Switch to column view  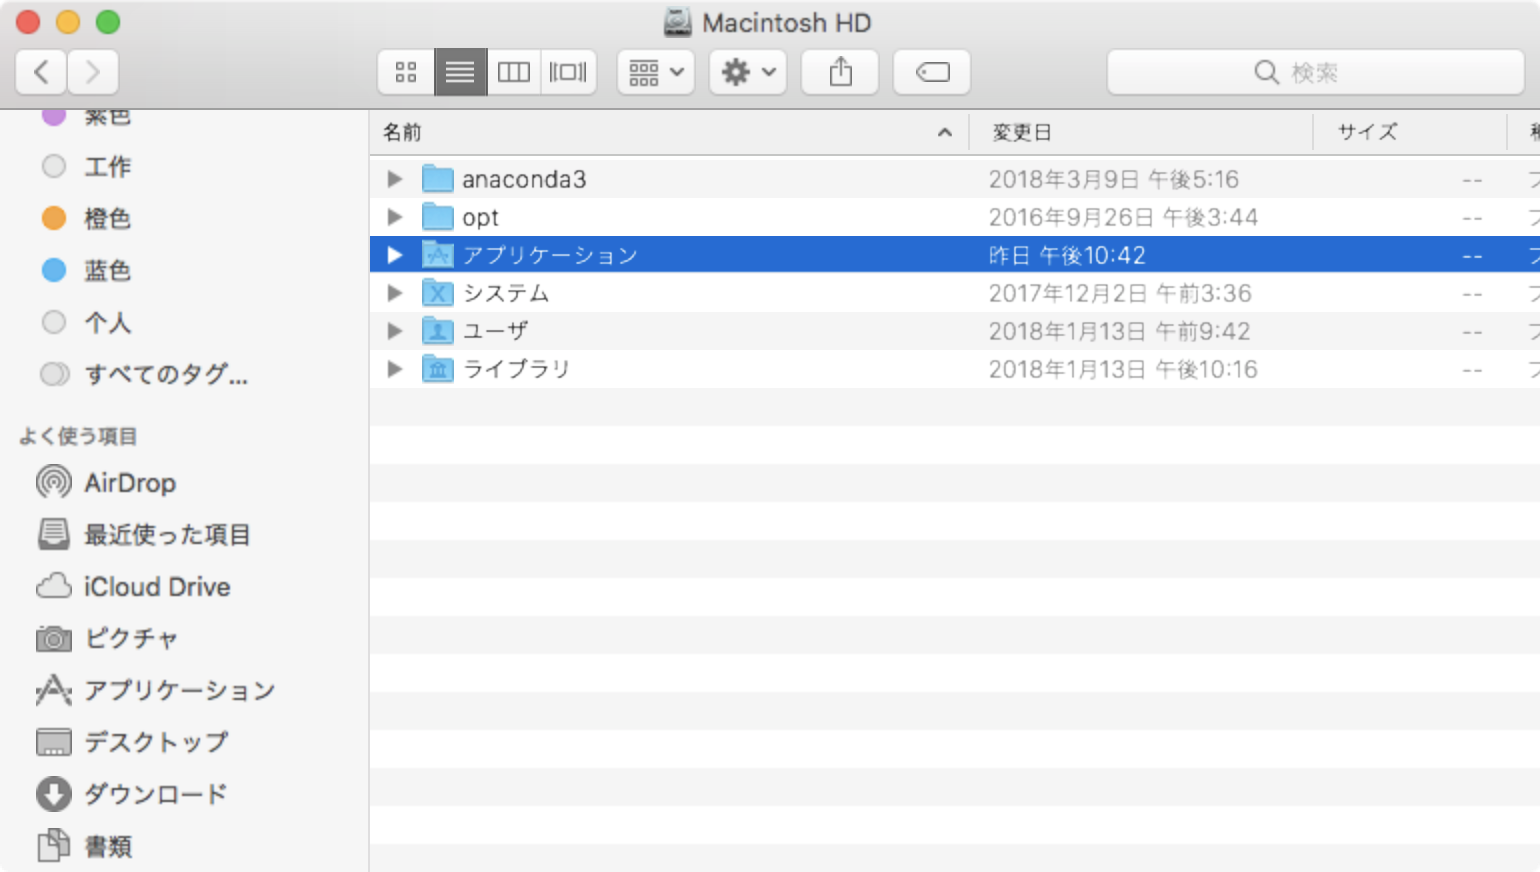click(x=514, y=72)
